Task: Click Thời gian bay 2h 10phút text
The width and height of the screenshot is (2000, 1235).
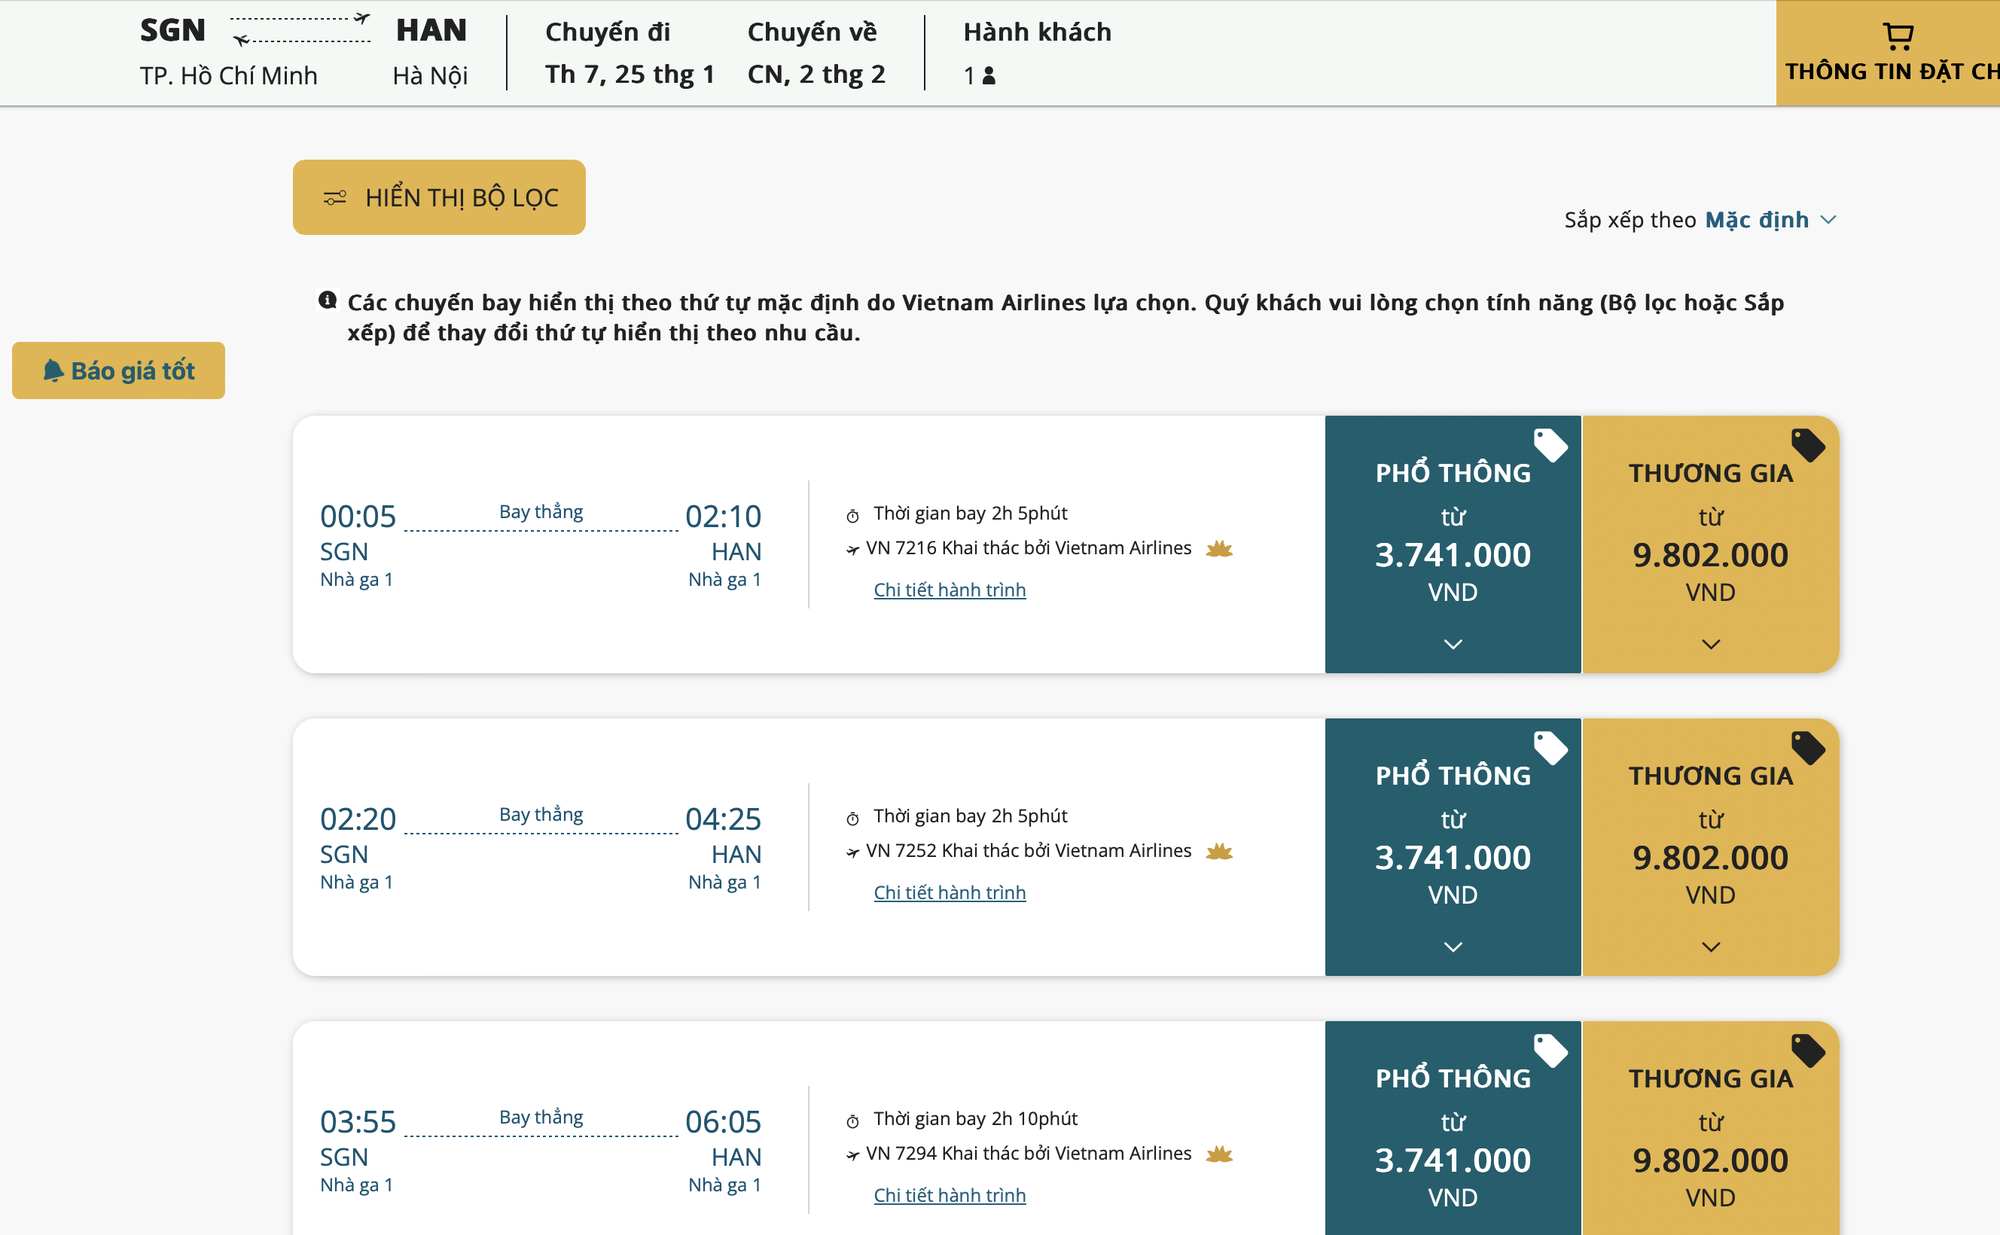Action: tap(975, 1119)
